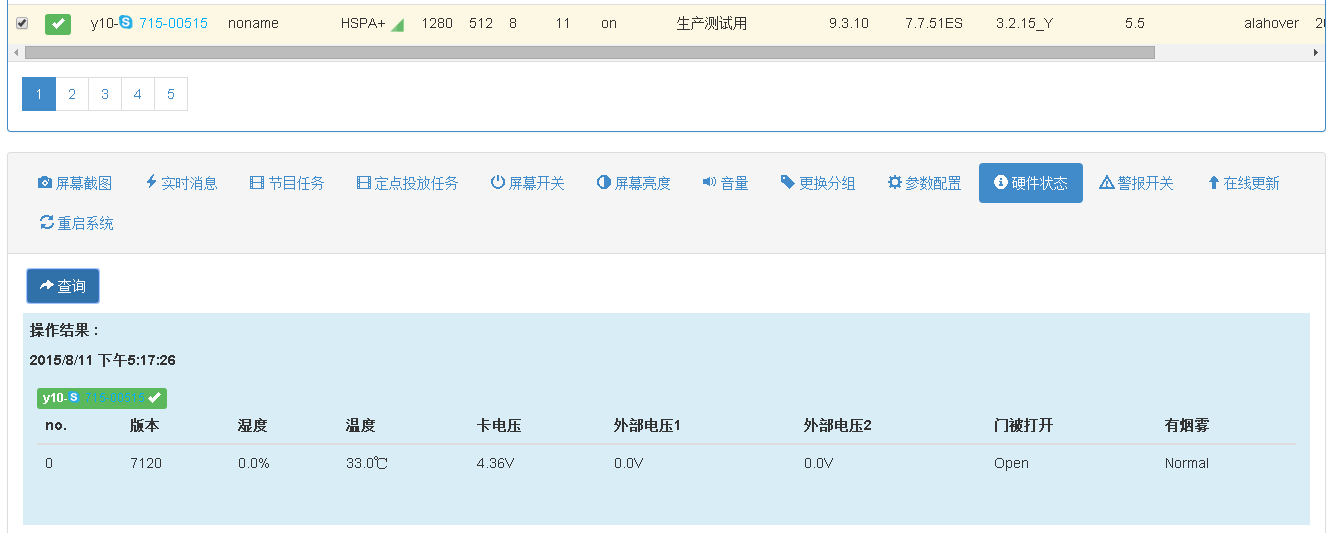1332x533 pixels.
Task: Open the 屏幕开关 tab
Action: tap(527, 183)
